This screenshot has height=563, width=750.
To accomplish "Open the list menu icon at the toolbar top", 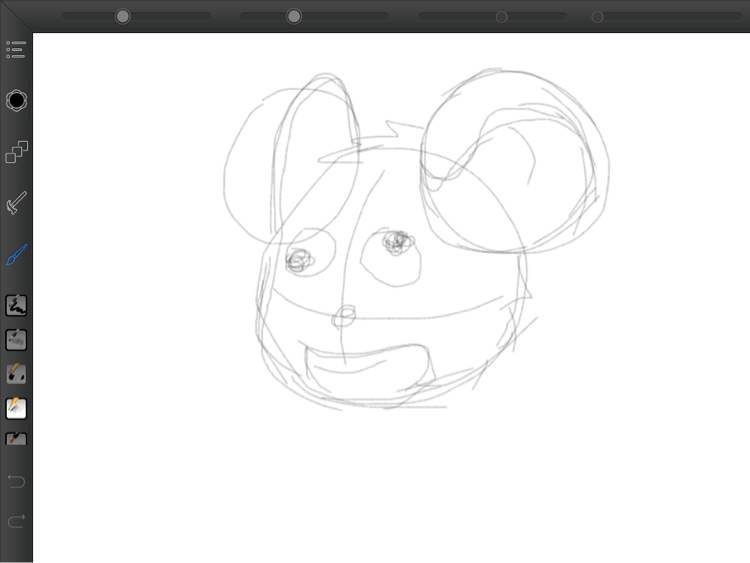I will [16, 49].
